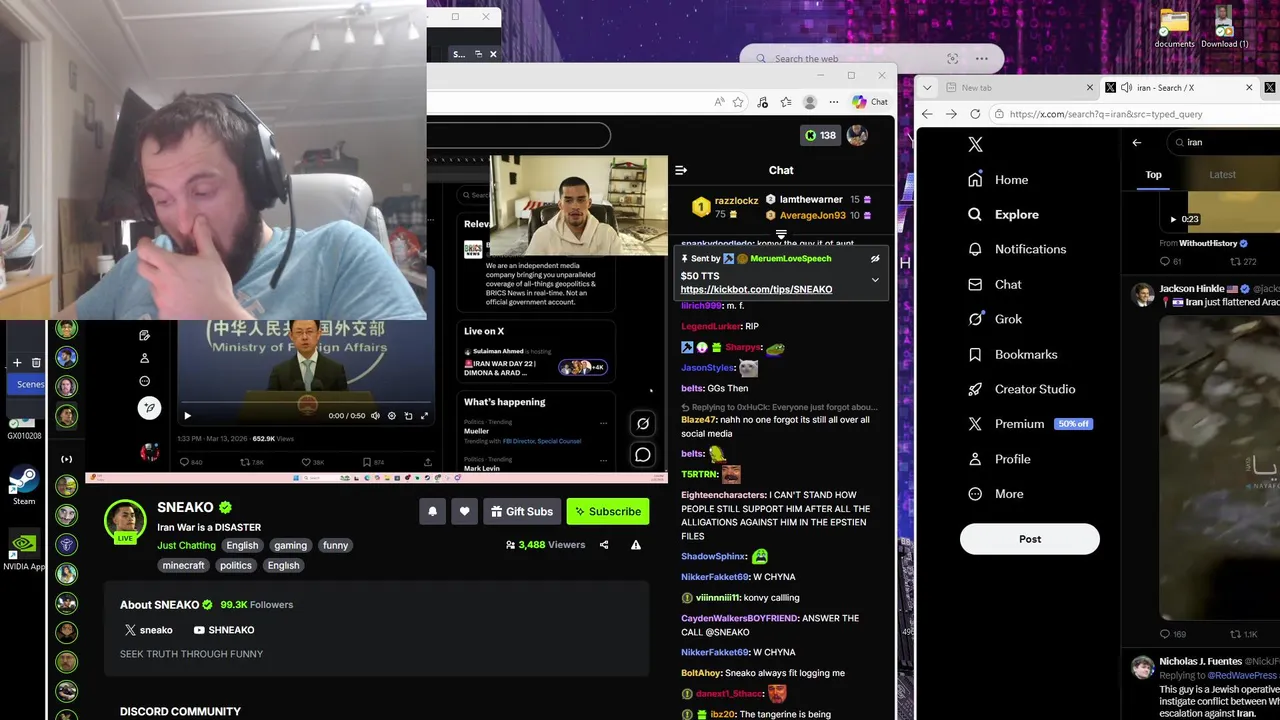The image size is (1280, 720).
Task: Open Profile in the X sidebar
Action: coord(999,459)
